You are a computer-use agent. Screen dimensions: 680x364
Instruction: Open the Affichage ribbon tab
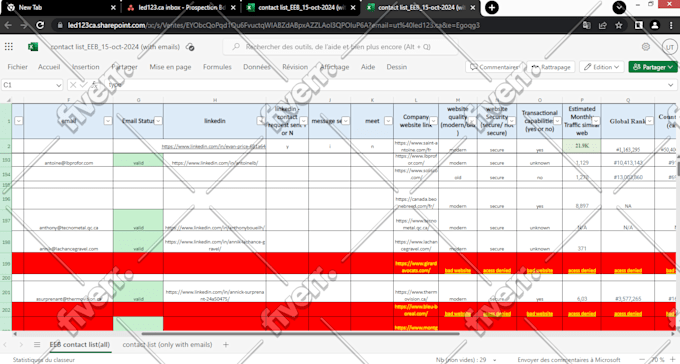pyautogui.click(x=334, y=67)
